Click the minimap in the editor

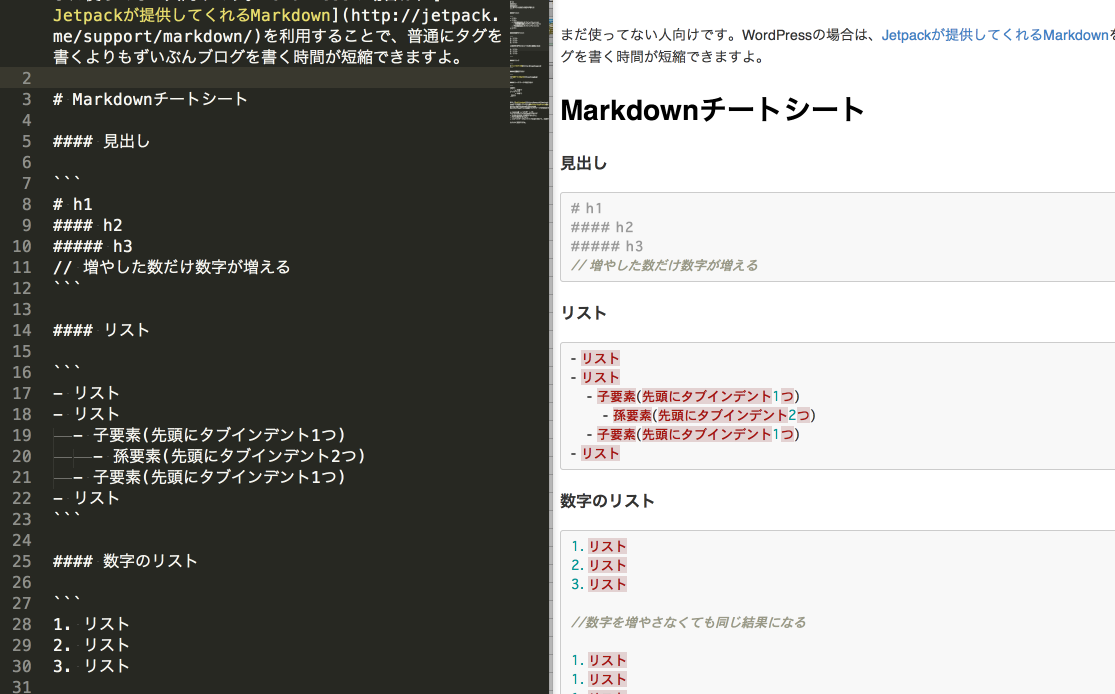[528, 64]
